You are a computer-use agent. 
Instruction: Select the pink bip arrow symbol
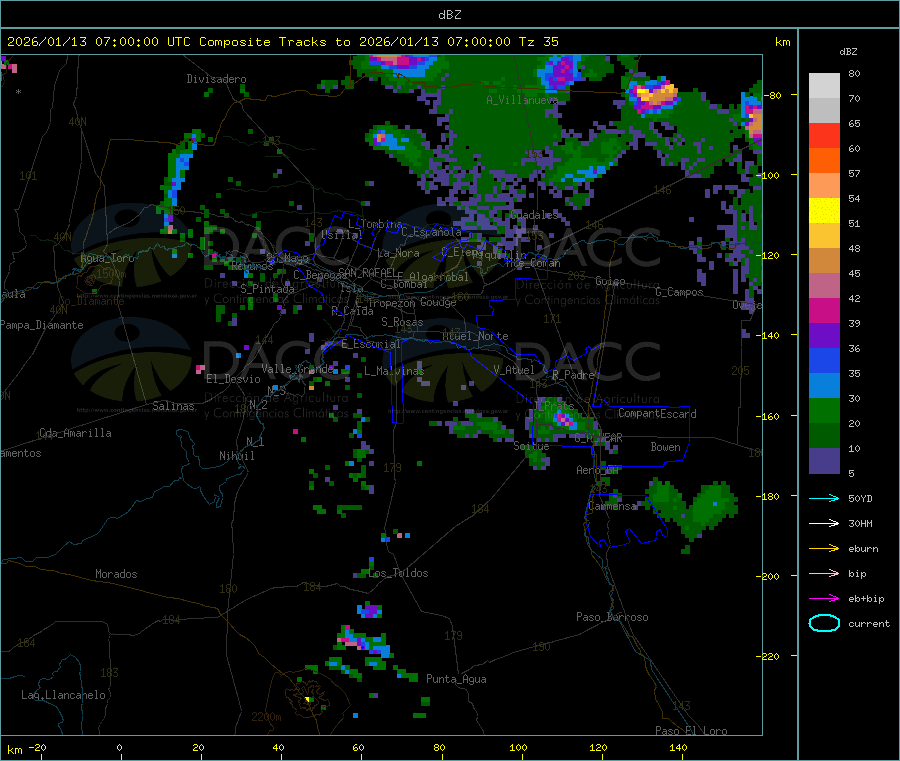coord(824,573)
